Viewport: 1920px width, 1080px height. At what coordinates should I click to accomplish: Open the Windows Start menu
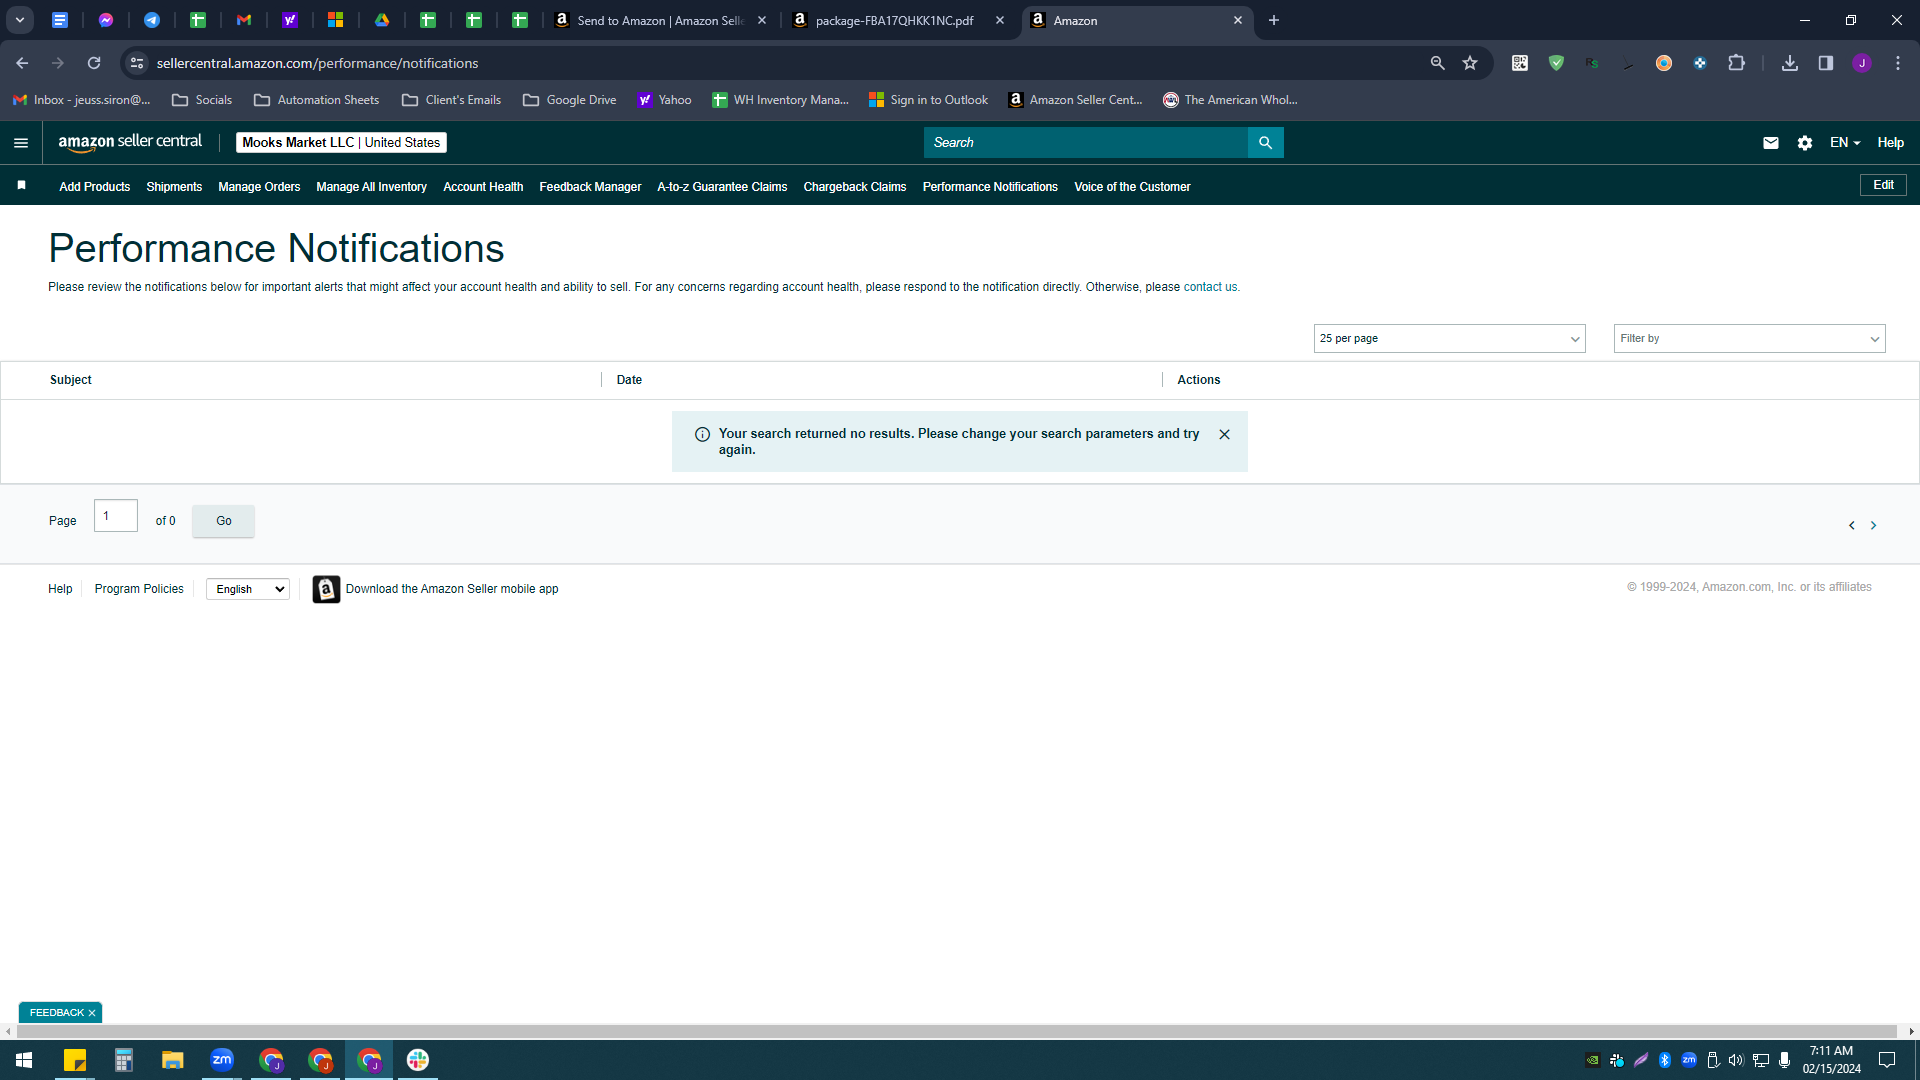[24, 1060]
